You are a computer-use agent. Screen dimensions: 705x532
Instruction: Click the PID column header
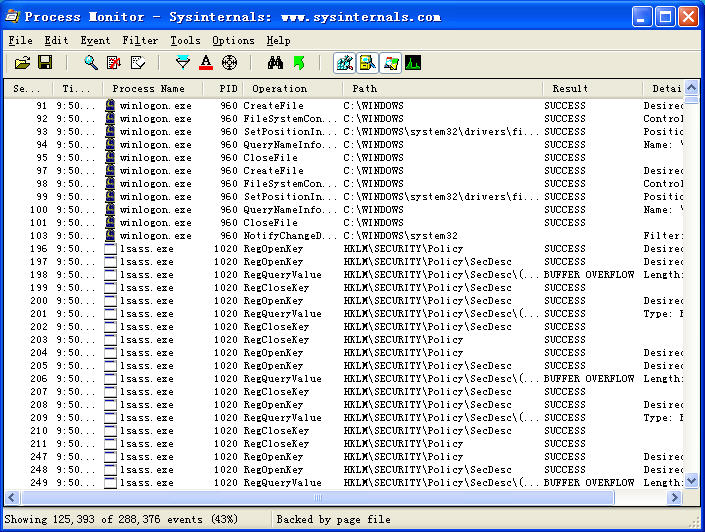(223, 89)
